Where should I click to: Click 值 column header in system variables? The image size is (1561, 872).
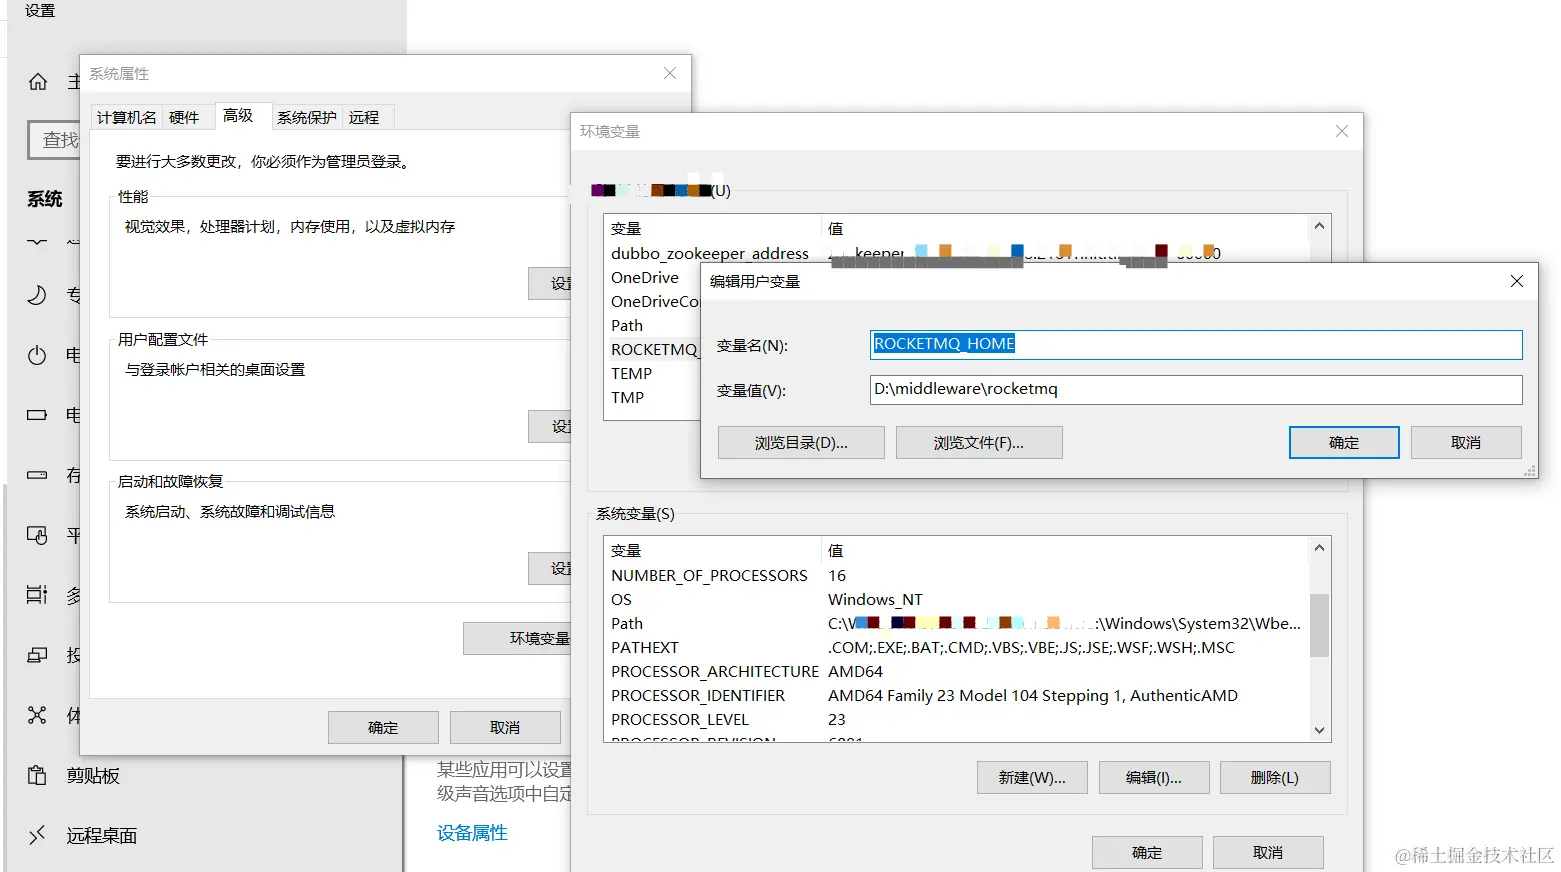(1065, 550)
